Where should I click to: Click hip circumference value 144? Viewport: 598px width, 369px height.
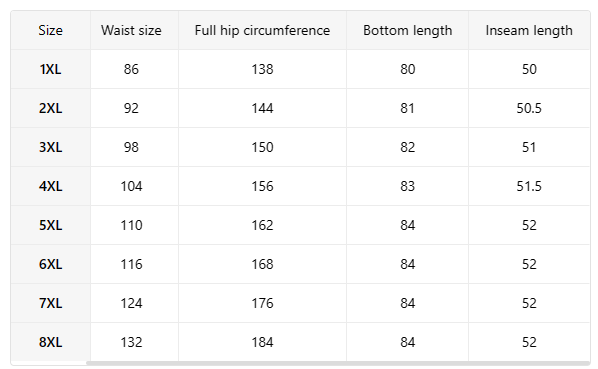click(x=262, y=108)
